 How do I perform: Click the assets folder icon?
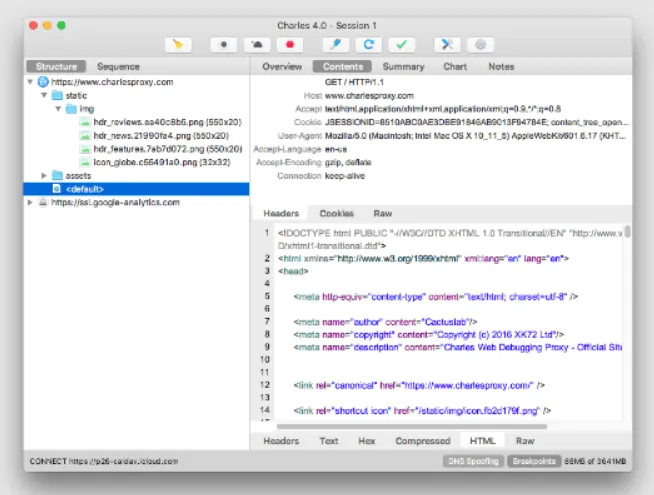tap(57, 176)
